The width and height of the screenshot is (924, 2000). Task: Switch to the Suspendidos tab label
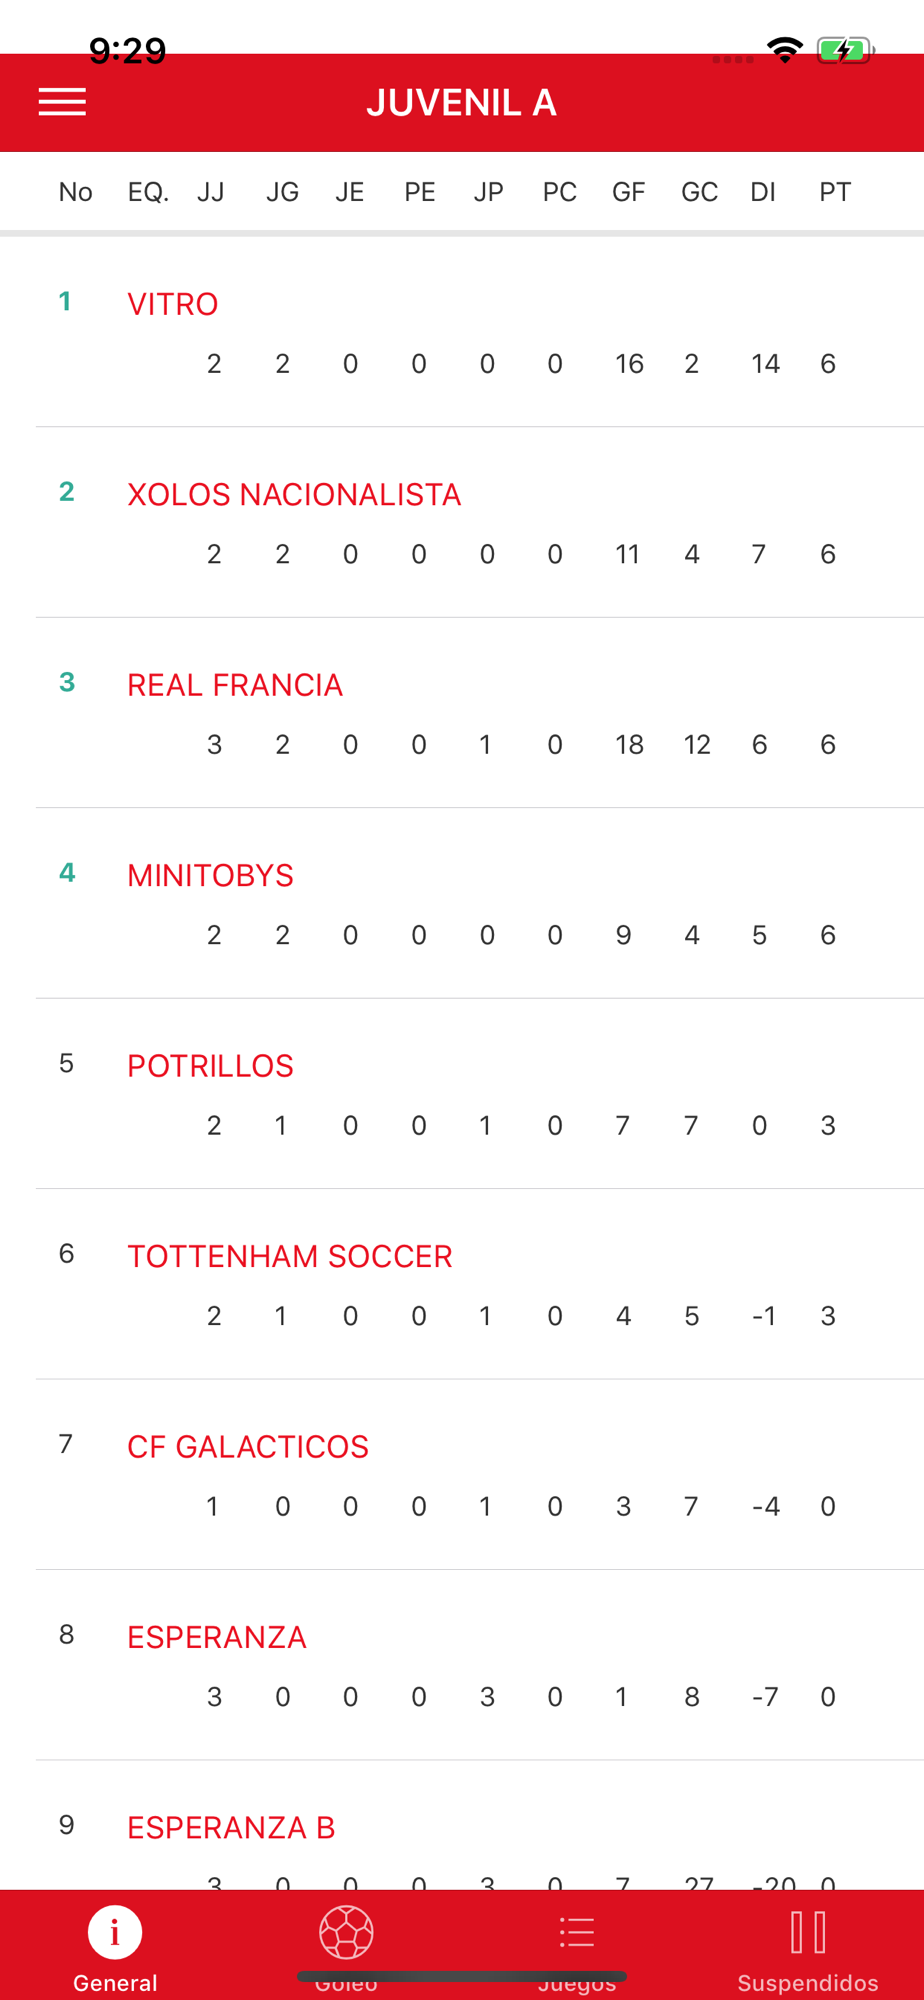(x=808, y=1983)
